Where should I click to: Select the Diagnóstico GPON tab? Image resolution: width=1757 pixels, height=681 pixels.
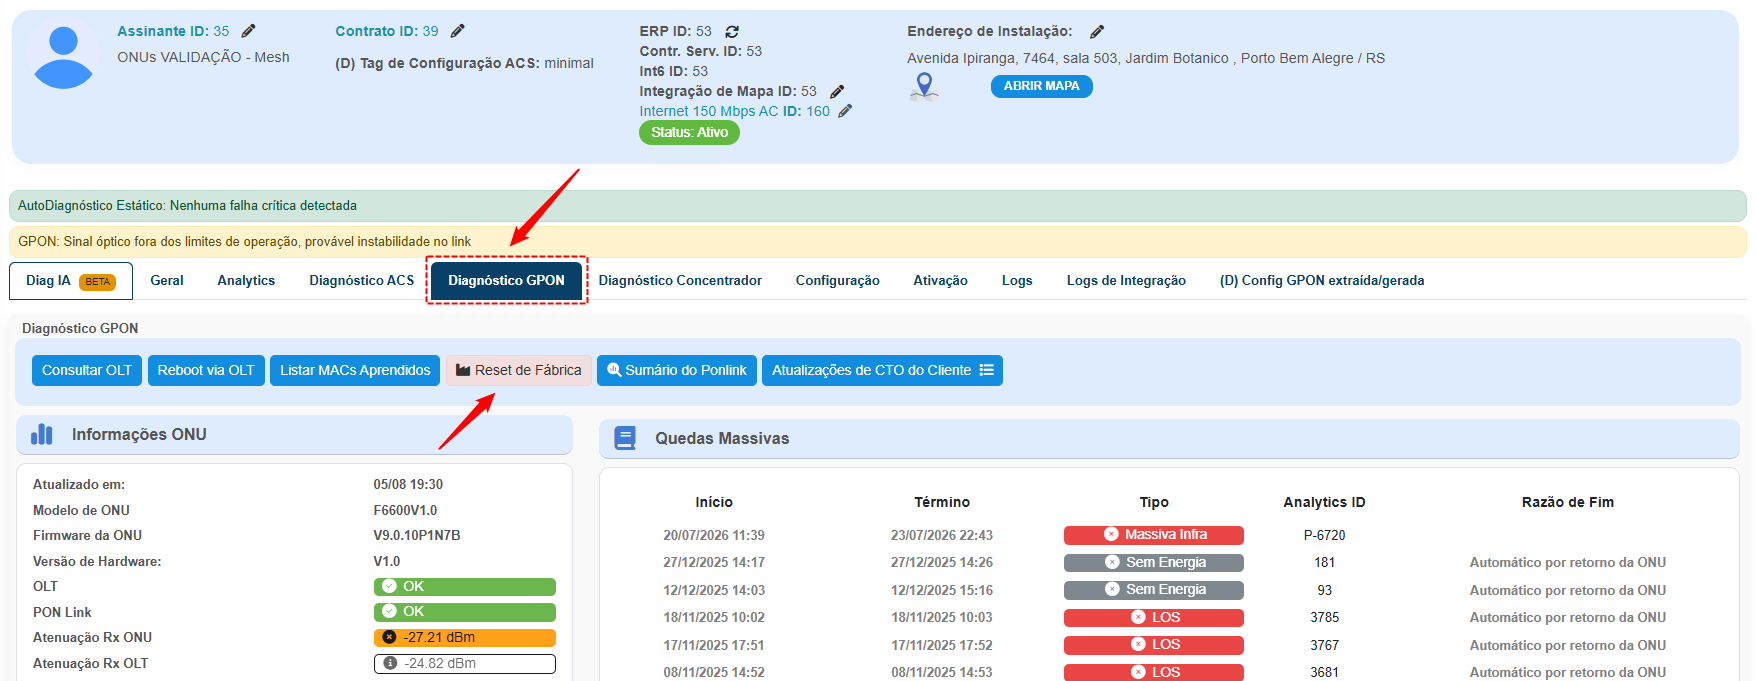(x=507, y=281)
